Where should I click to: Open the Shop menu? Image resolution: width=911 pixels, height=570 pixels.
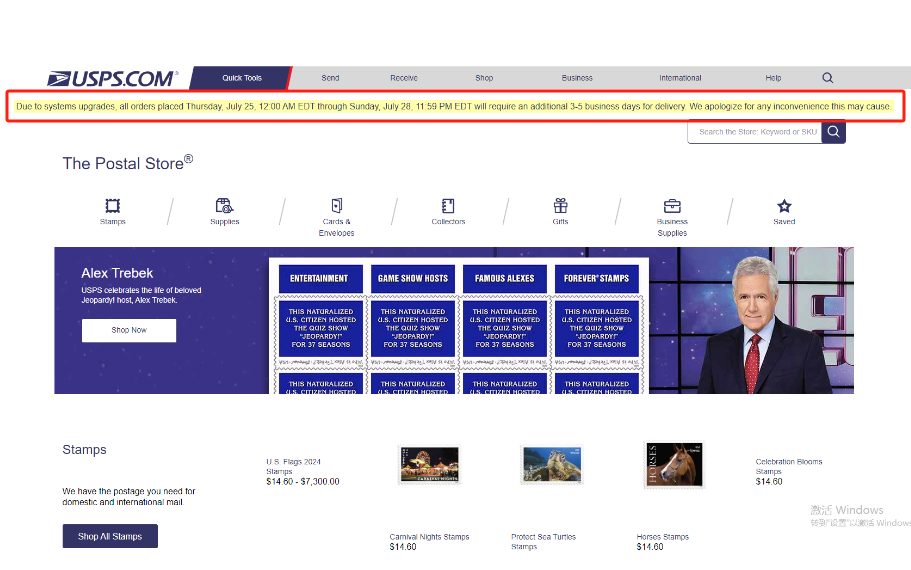point(484,78)
